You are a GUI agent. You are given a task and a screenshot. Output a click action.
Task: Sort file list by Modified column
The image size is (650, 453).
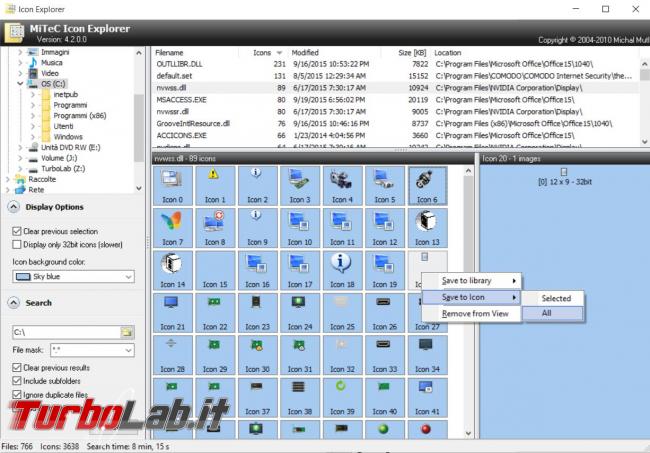(334, 53)
